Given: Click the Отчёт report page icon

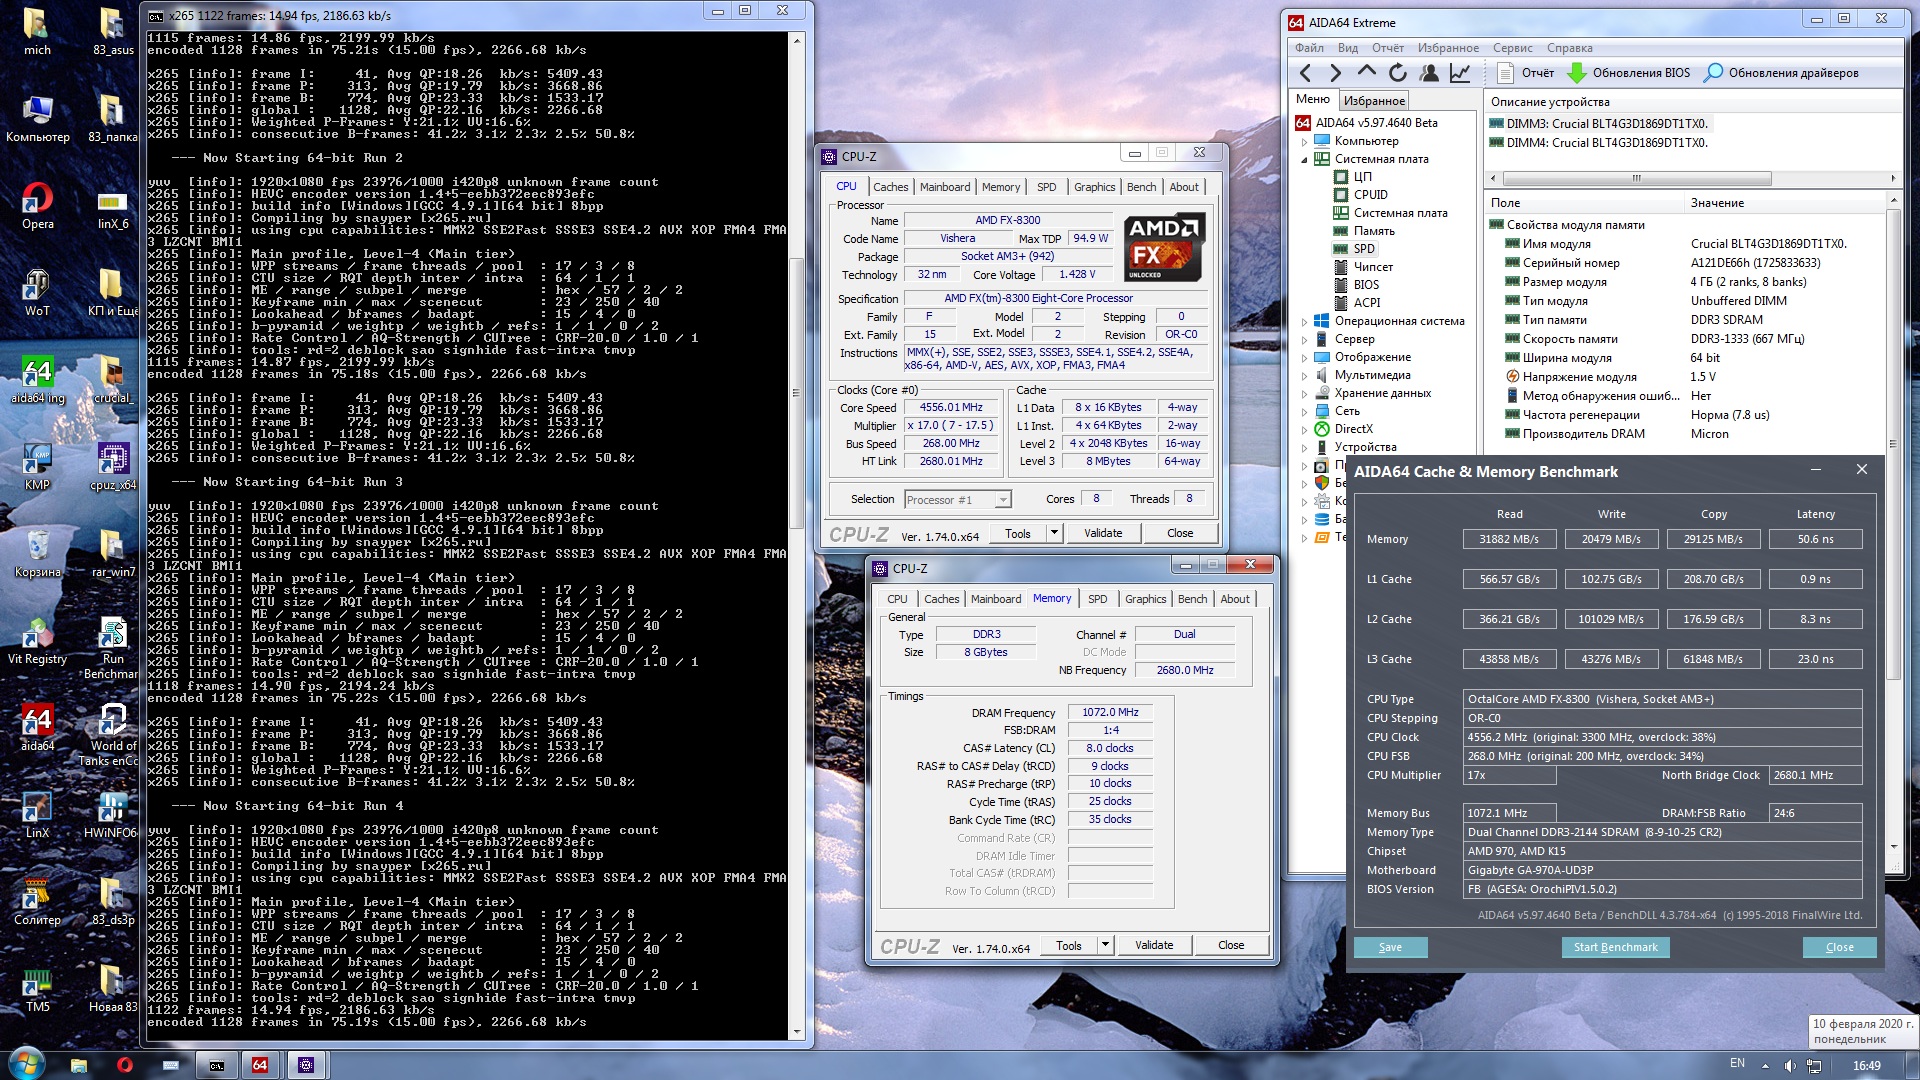Looking at the screenshot, I should click(1505, 73).
